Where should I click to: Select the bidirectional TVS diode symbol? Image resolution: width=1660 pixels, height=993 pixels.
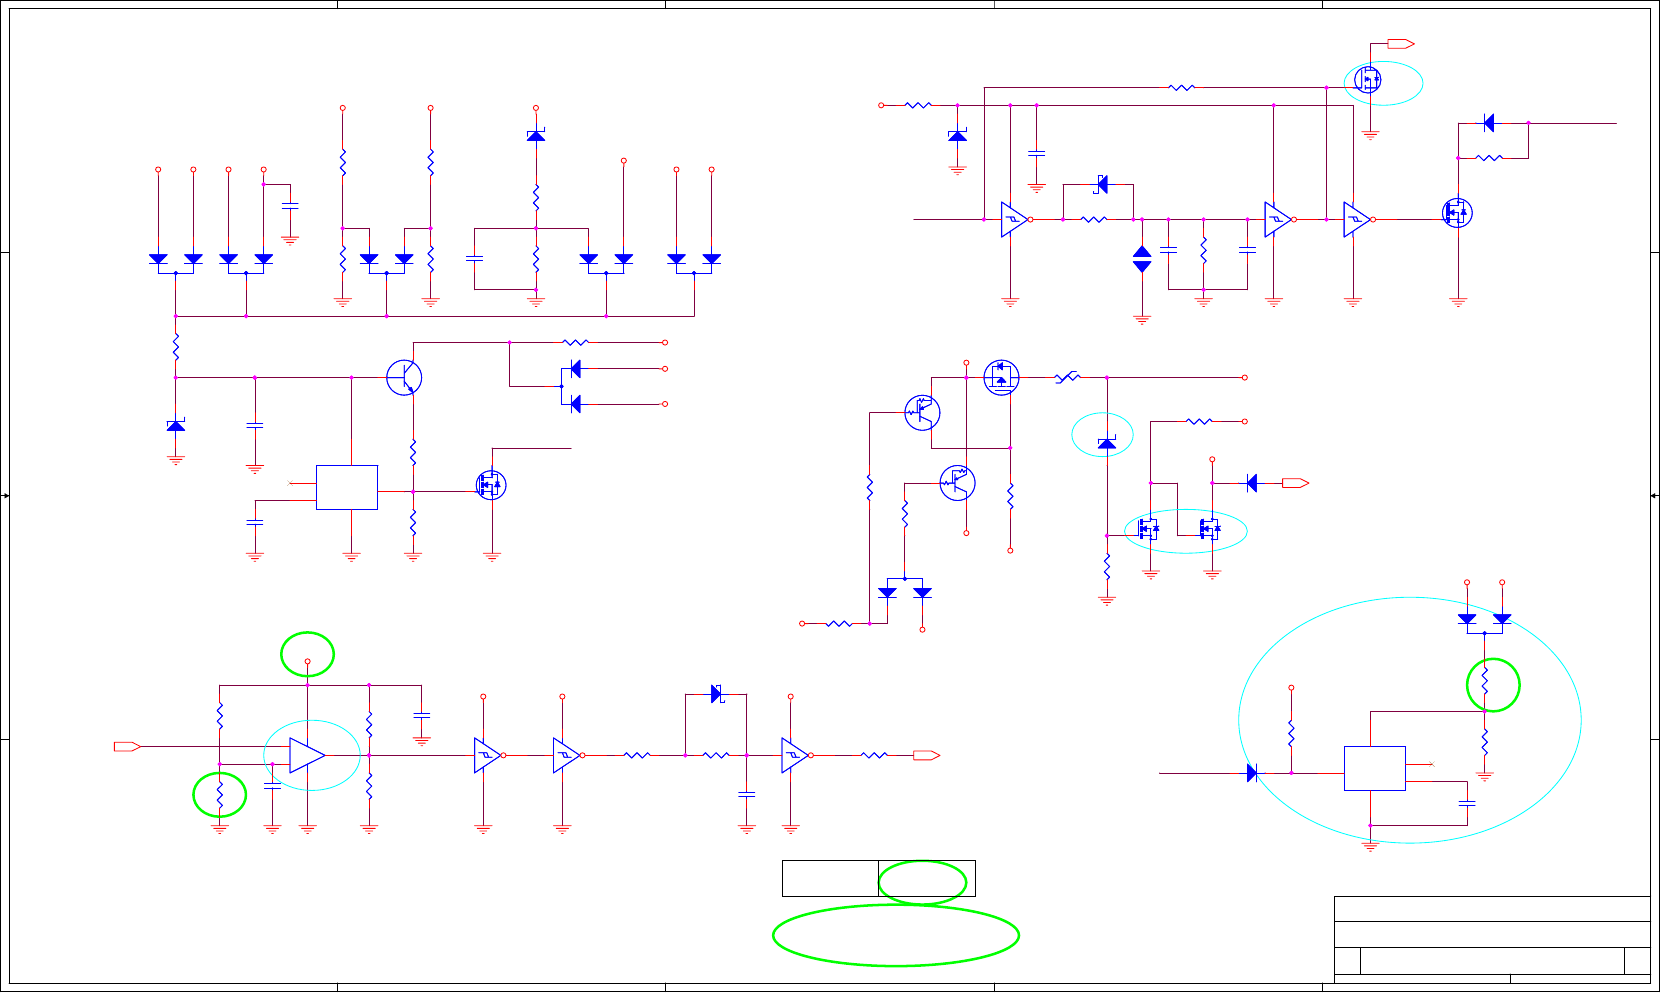(x=1142, y=259)
